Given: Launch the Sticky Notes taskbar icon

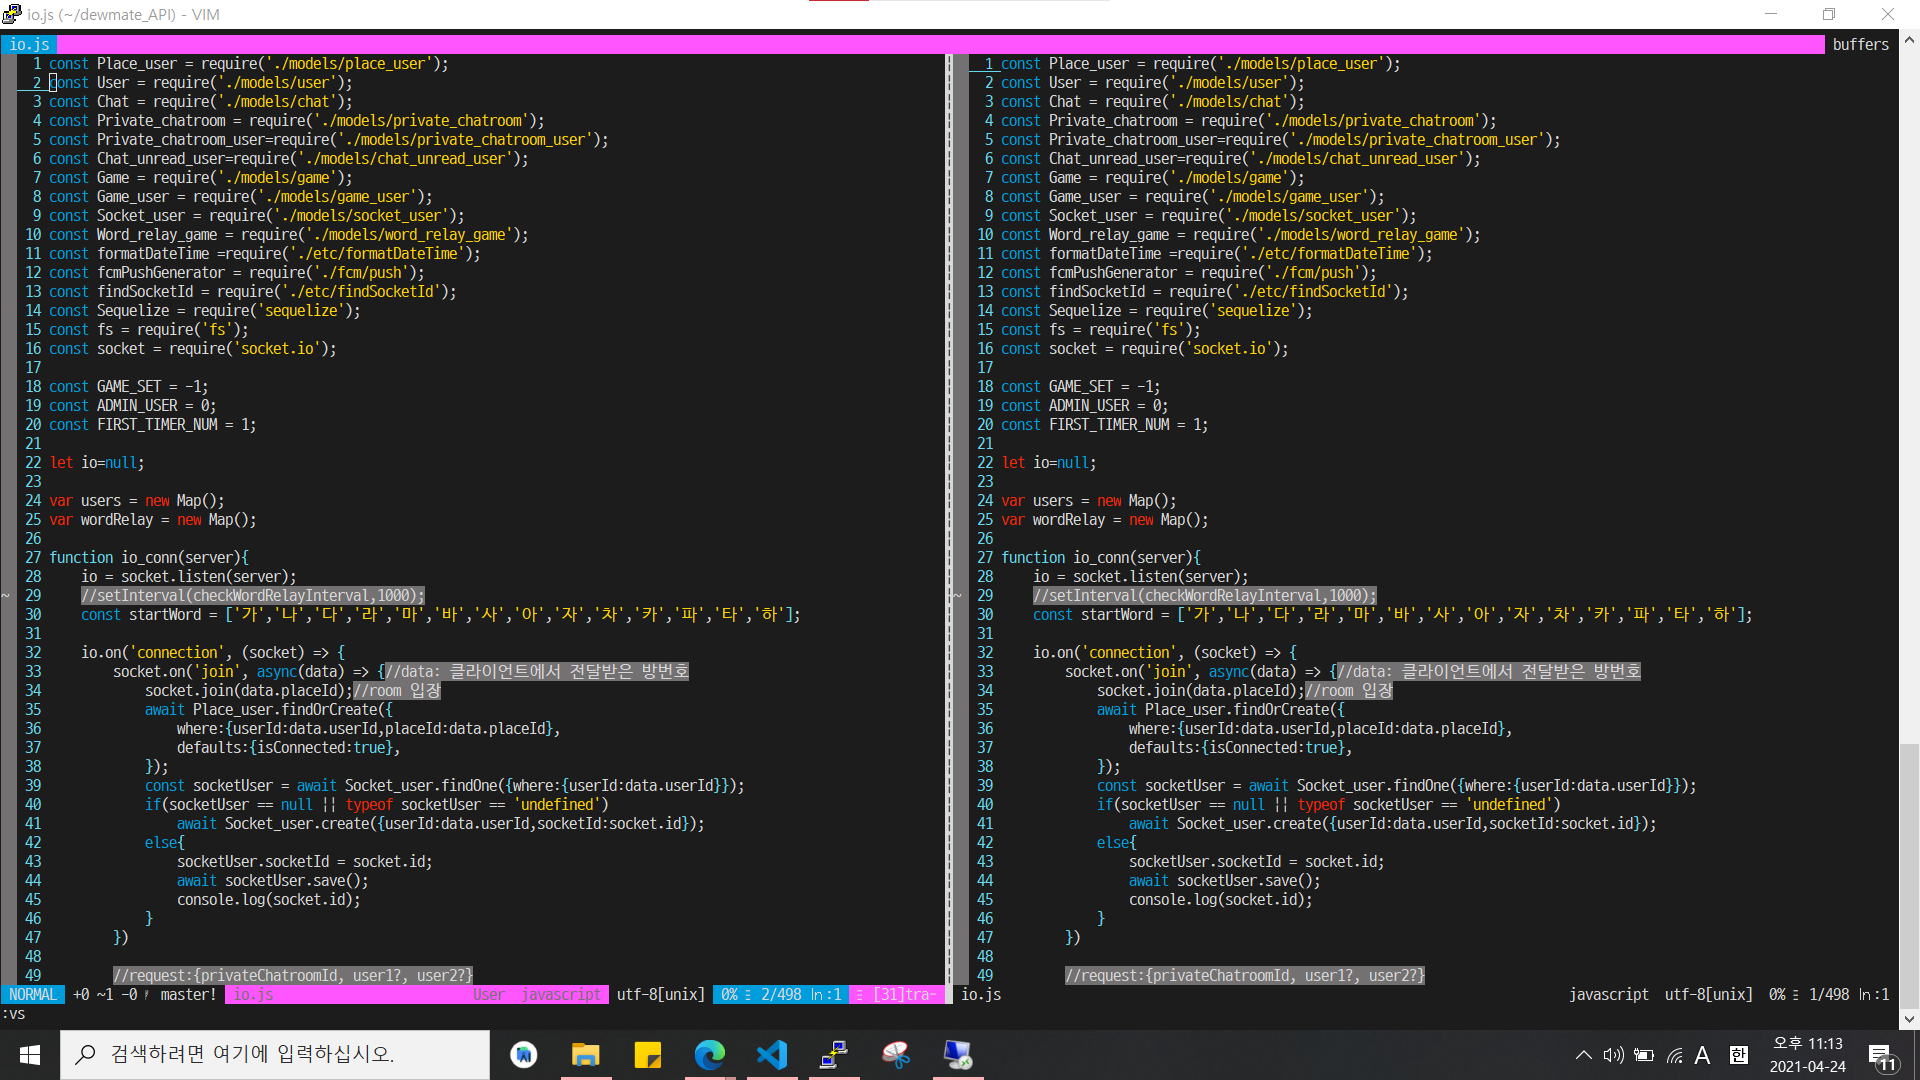Looking at the screenshot, I should pos(647,1055).
